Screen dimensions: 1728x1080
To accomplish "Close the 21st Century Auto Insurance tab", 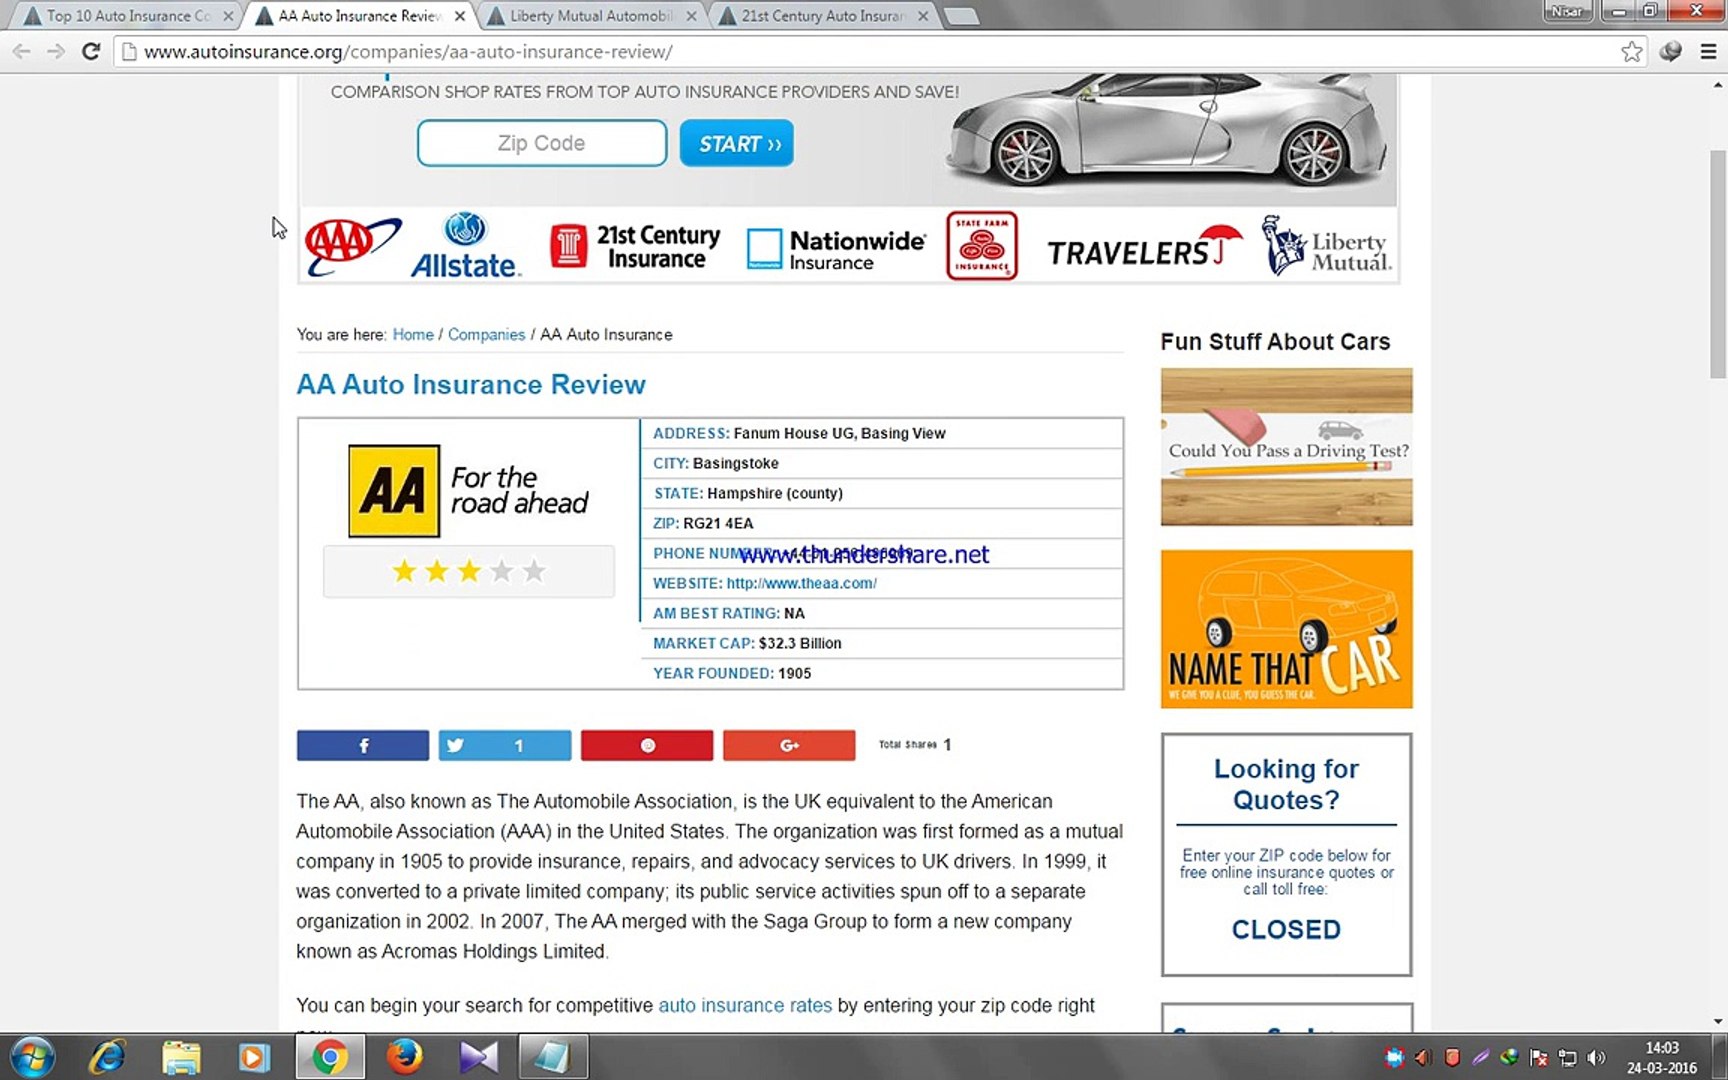I will tap(923, 16).
